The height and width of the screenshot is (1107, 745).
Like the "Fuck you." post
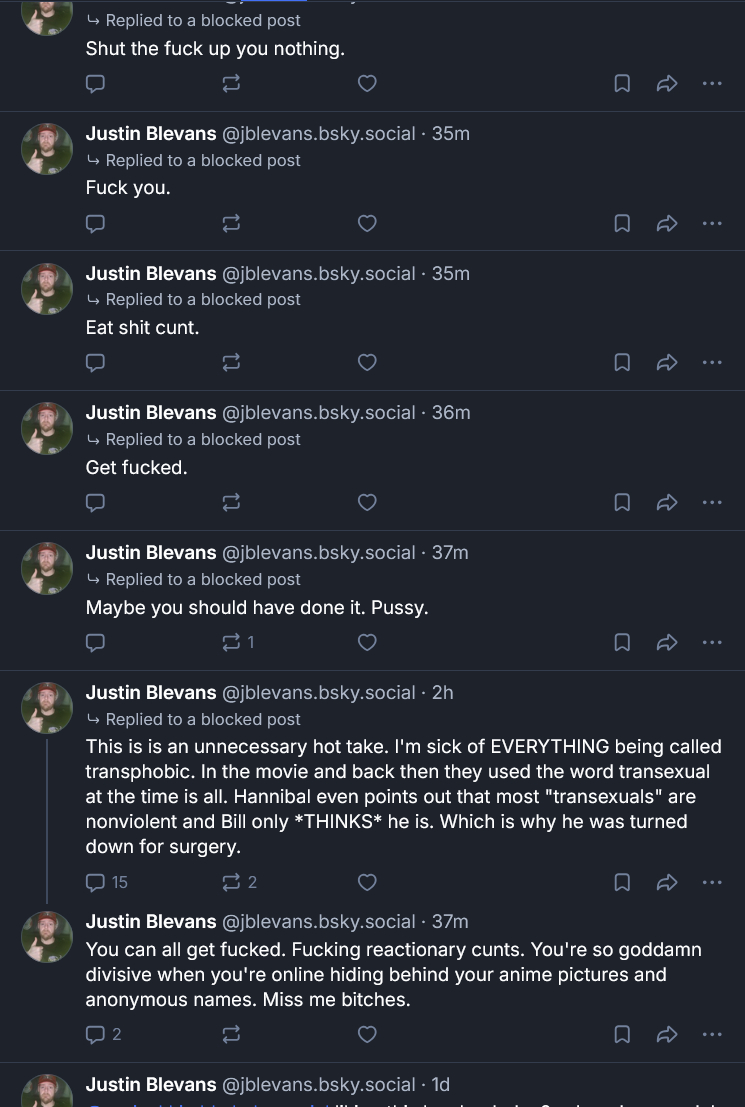[x=367, y=223]
